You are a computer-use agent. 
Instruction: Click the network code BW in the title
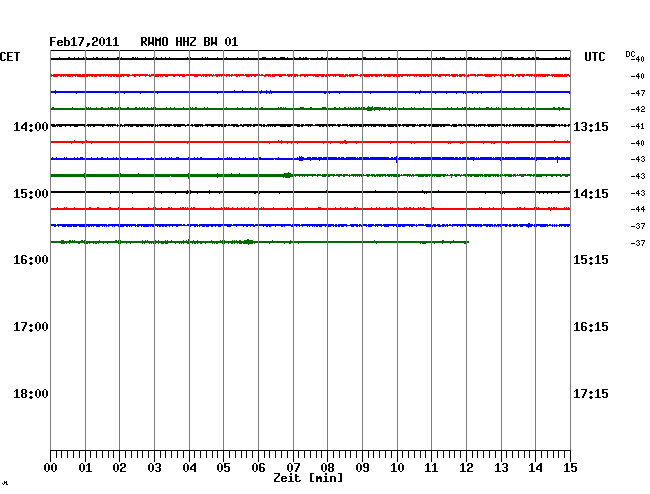coord(210,42)
